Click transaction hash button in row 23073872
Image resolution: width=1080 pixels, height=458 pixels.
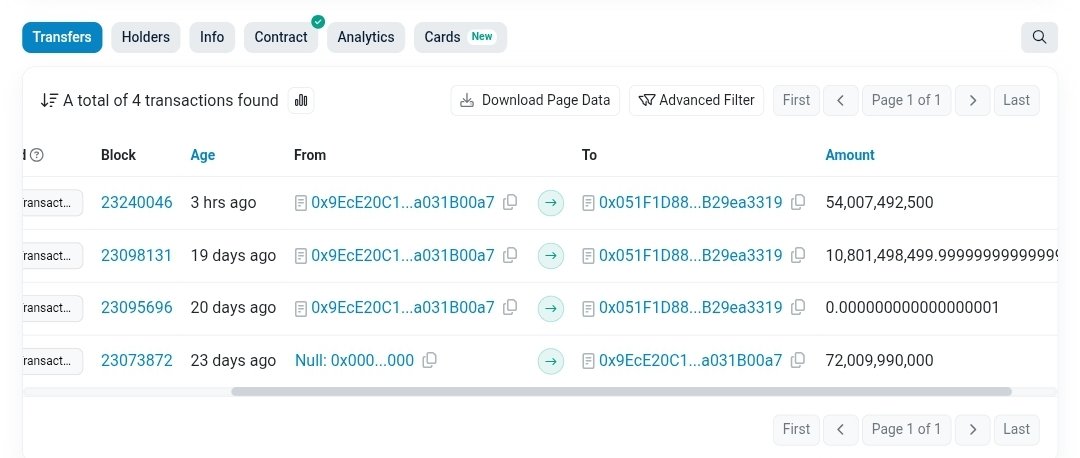point(52,361)
